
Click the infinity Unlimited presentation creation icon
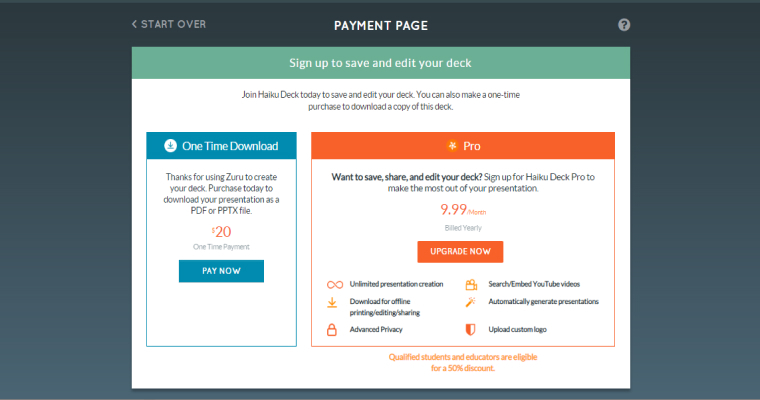(x=333, y=285)
